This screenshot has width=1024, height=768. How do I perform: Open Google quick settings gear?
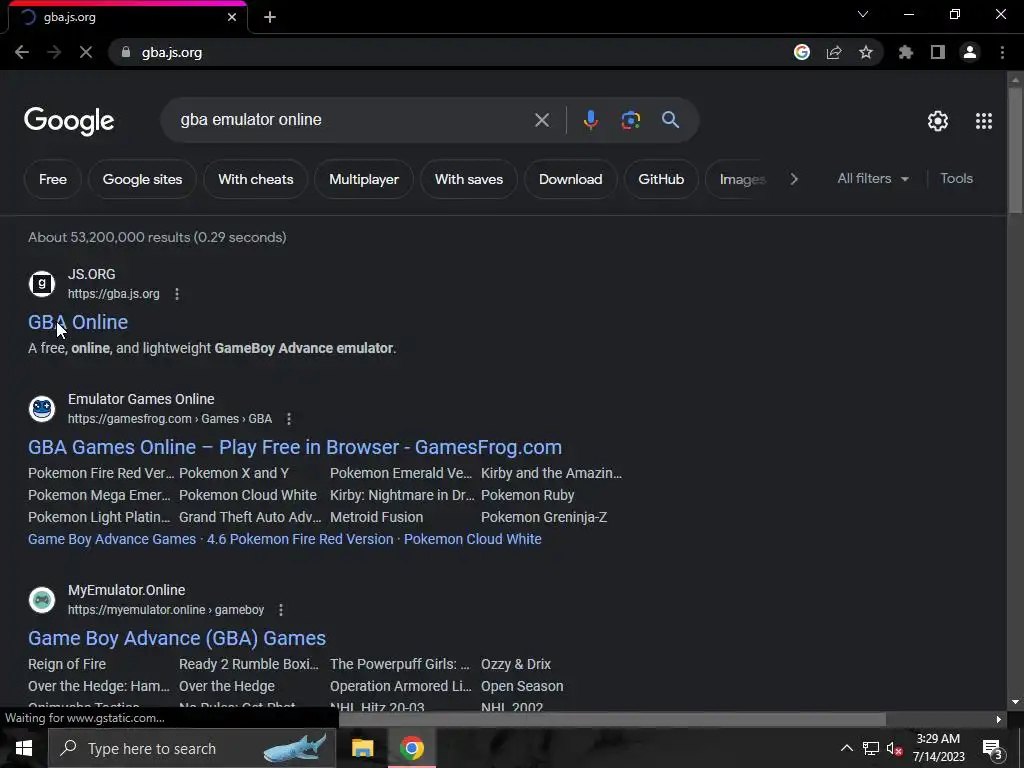point(938,121)
